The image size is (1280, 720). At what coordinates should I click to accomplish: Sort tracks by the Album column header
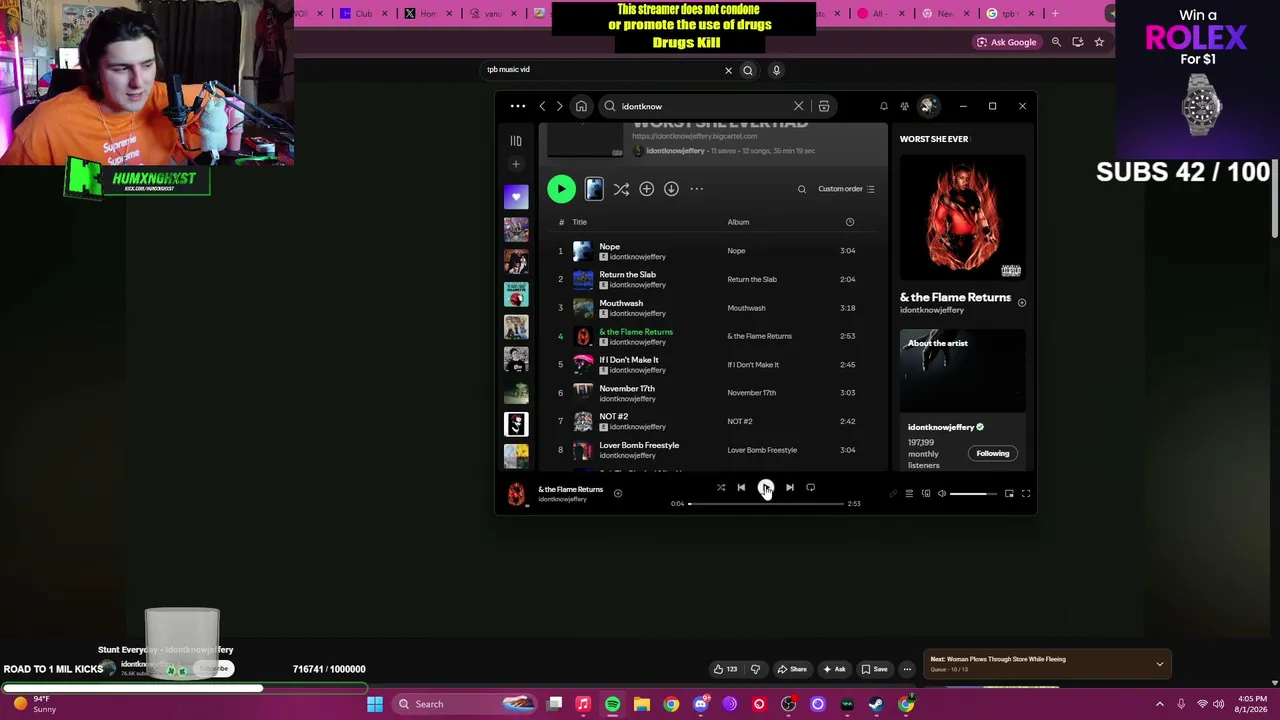(738, 222)
